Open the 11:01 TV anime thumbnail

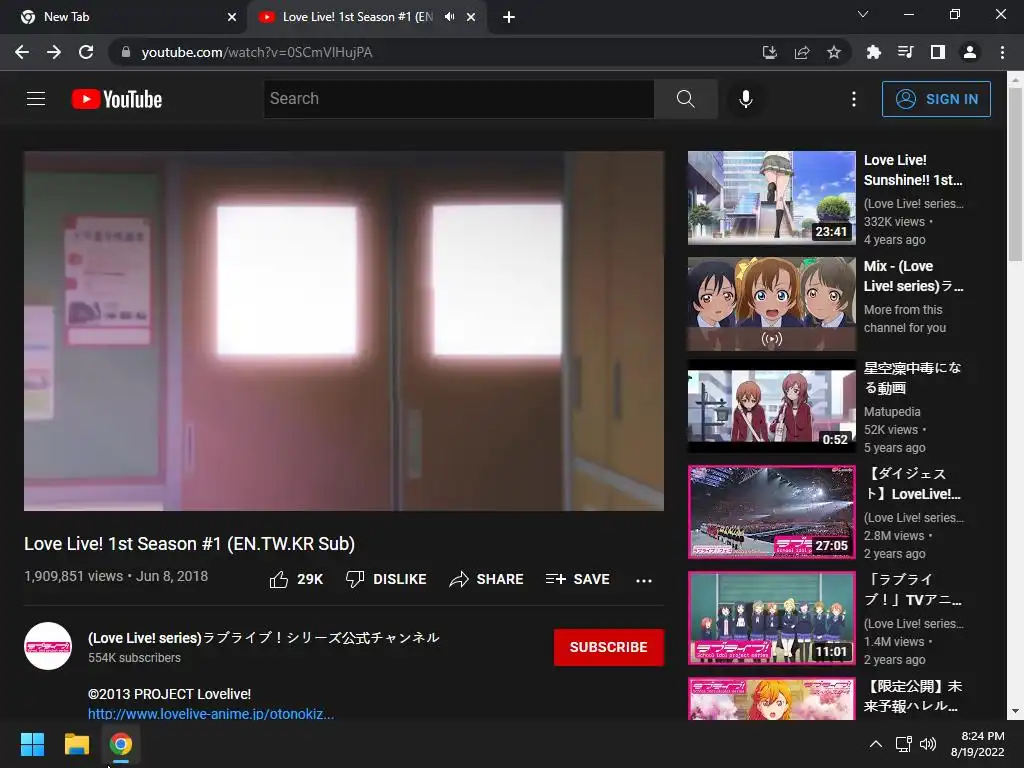771,618
